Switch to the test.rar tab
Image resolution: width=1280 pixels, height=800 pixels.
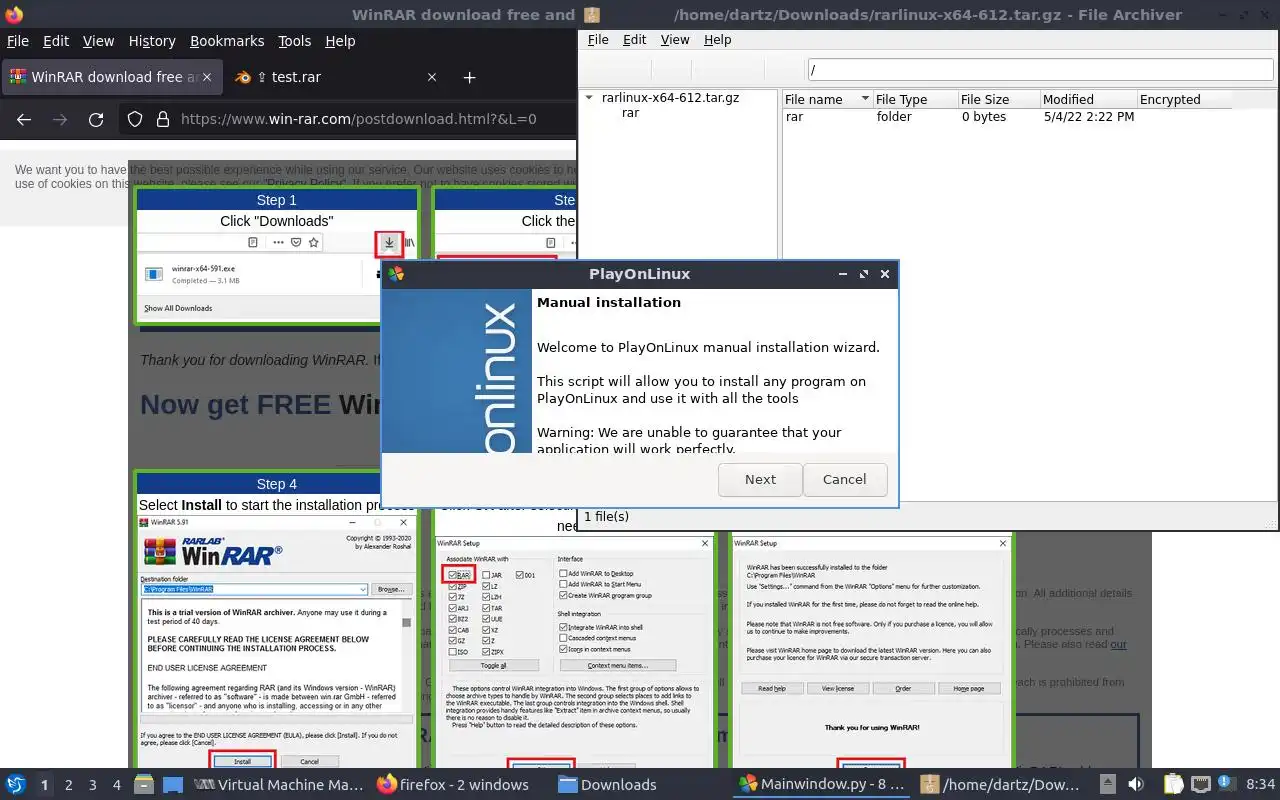pyautogui.click(x=320, y=77)
